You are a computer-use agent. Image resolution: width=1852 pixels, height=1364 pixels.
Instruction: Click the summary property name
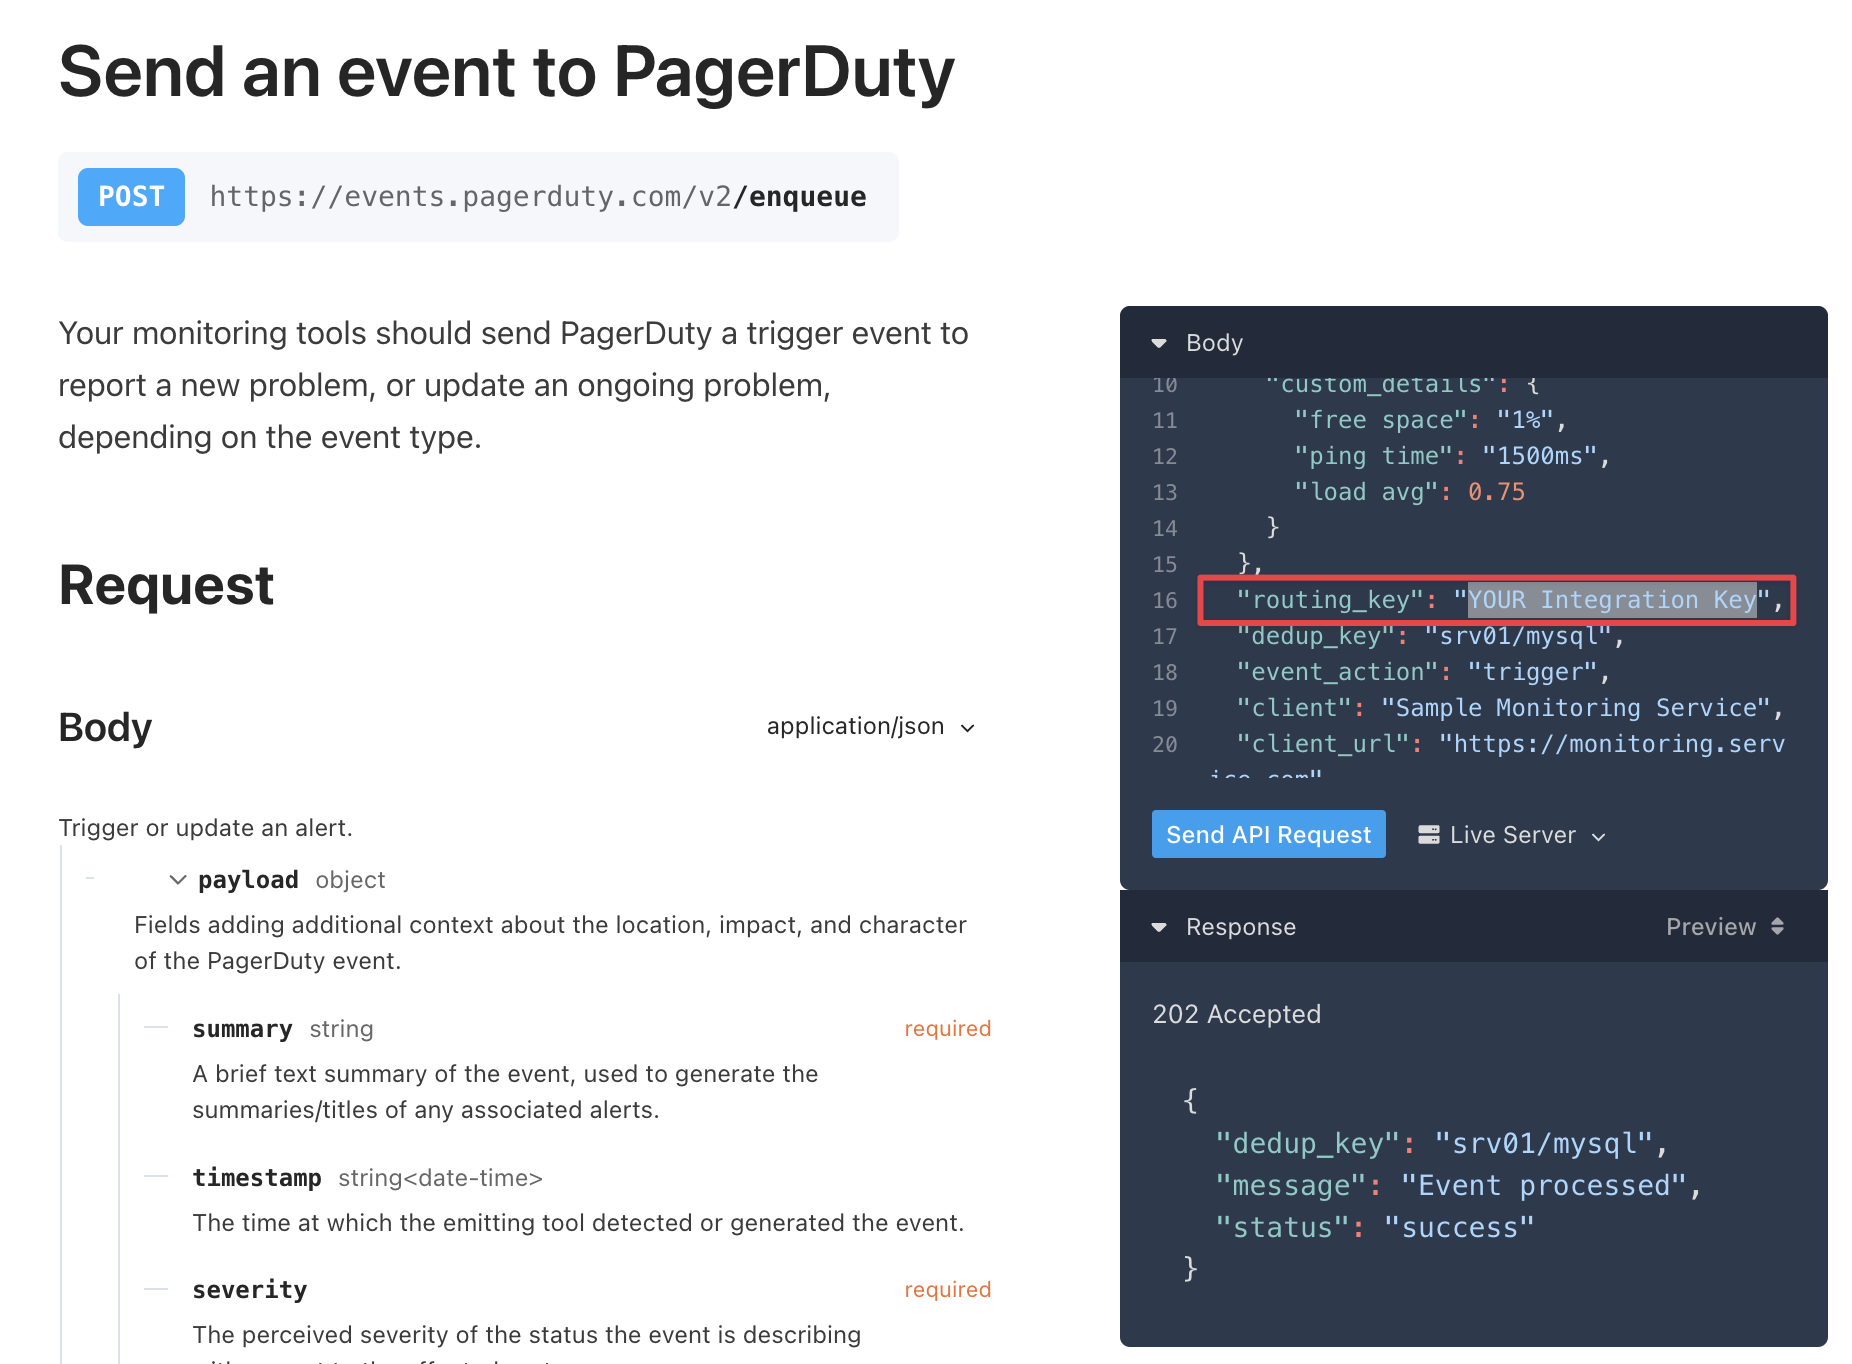coord(242,1029)
